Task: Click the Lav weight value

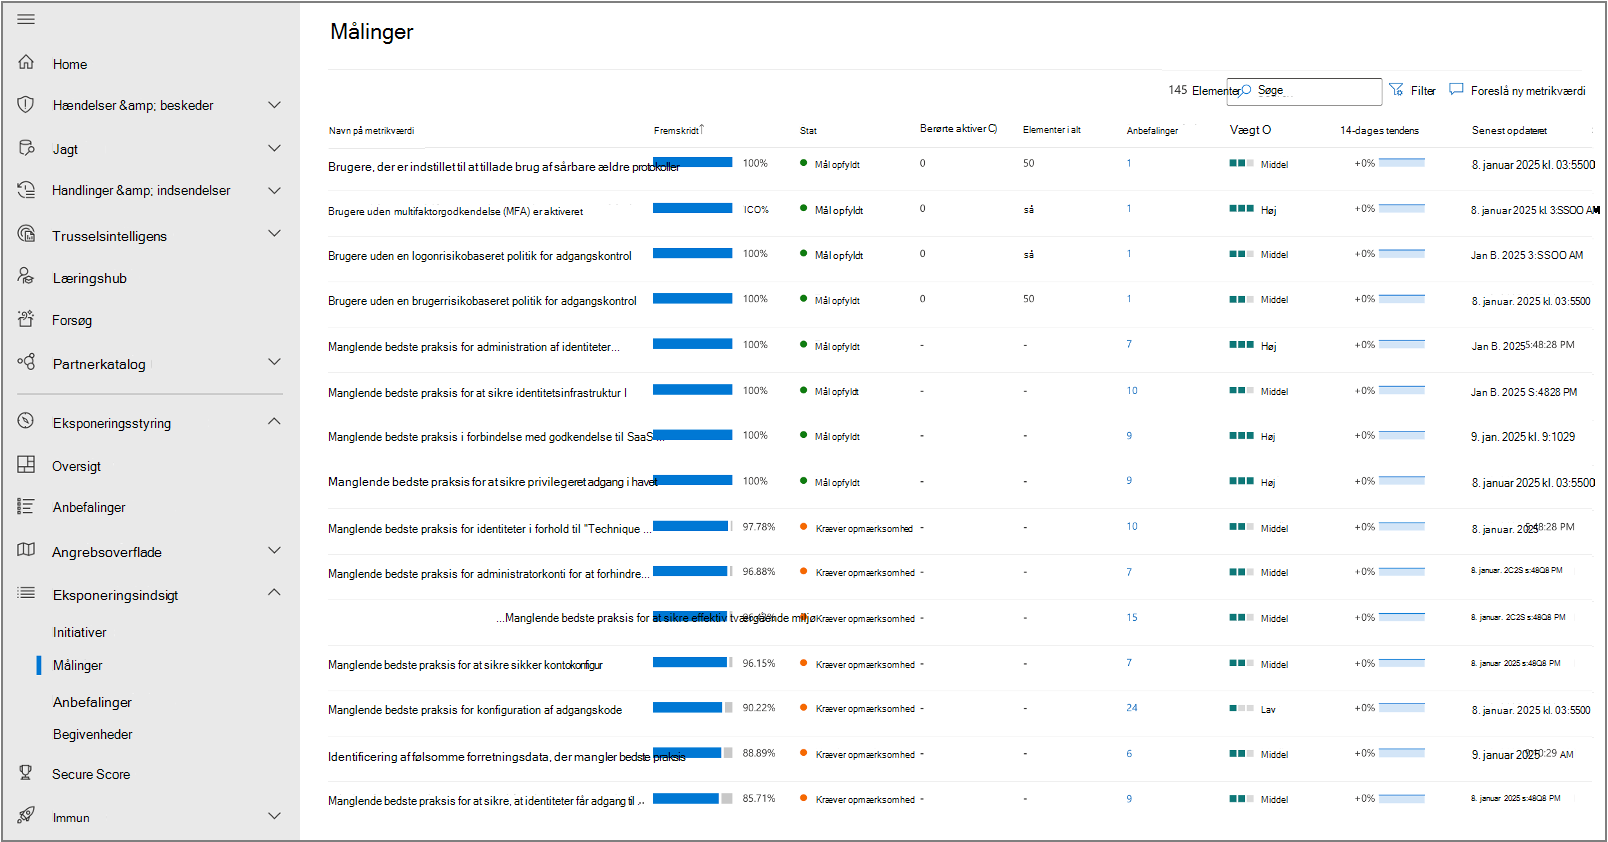Action: [x=1268, y=710]
